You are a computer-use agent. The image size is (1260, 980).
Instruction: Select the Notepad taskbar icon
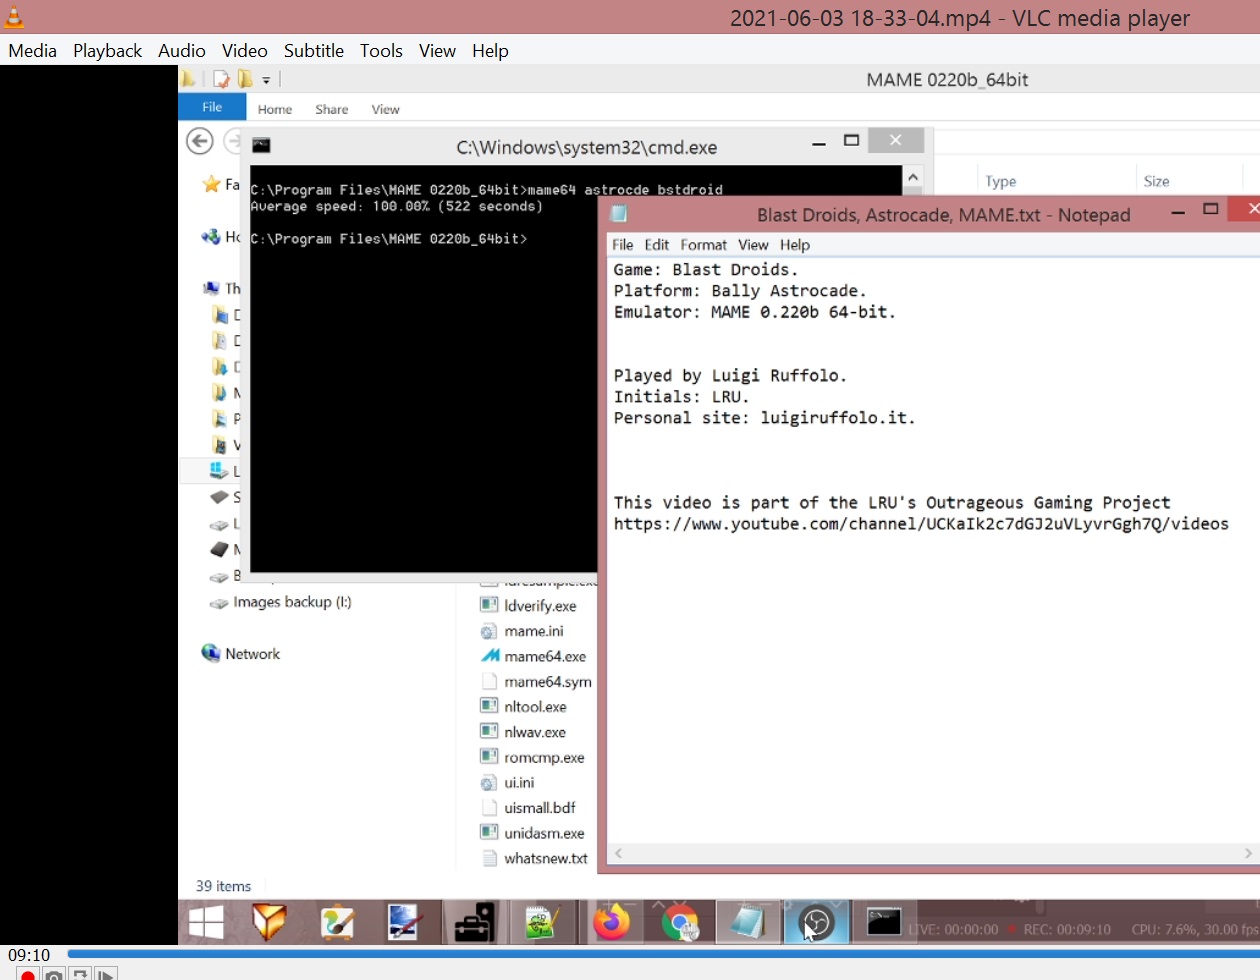[747, 922]
